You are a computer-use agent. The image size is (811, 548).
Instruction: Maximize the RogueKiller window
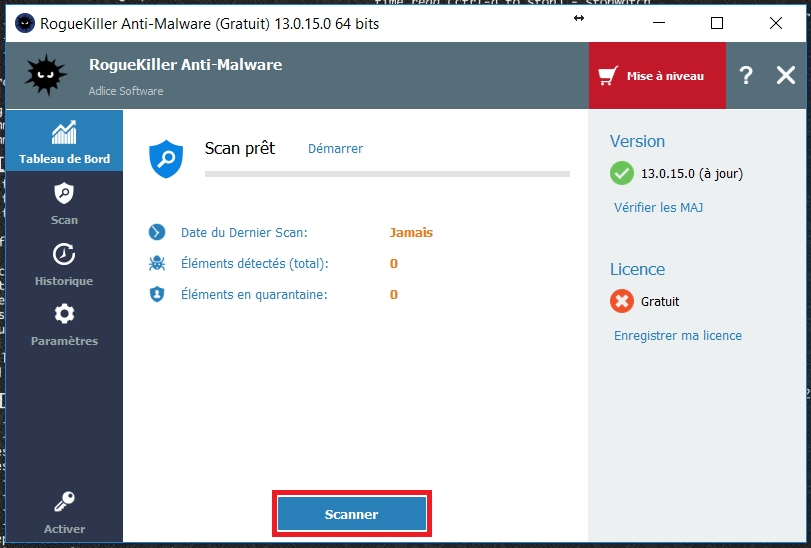point(717,23)
